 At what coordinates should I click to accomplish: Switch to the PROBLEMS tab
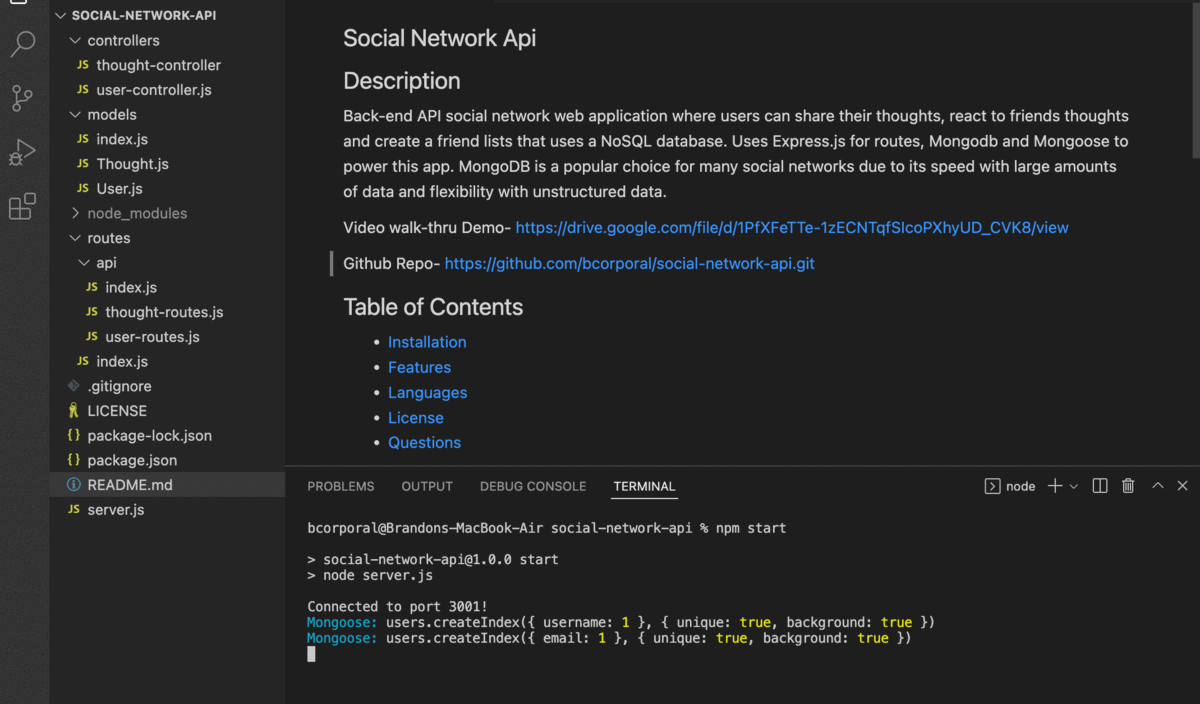pos(340,486)
